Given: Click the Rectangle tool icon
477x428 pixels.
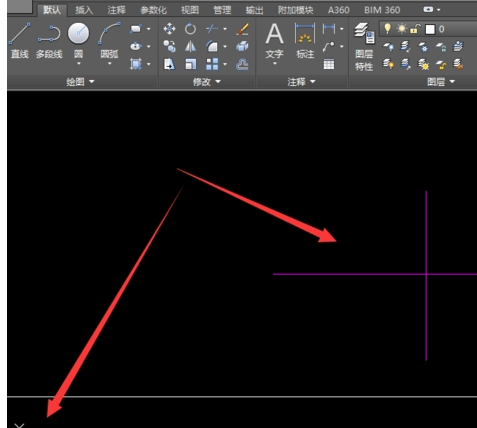Looking at the screenshot, I should (x=136, y=29).
